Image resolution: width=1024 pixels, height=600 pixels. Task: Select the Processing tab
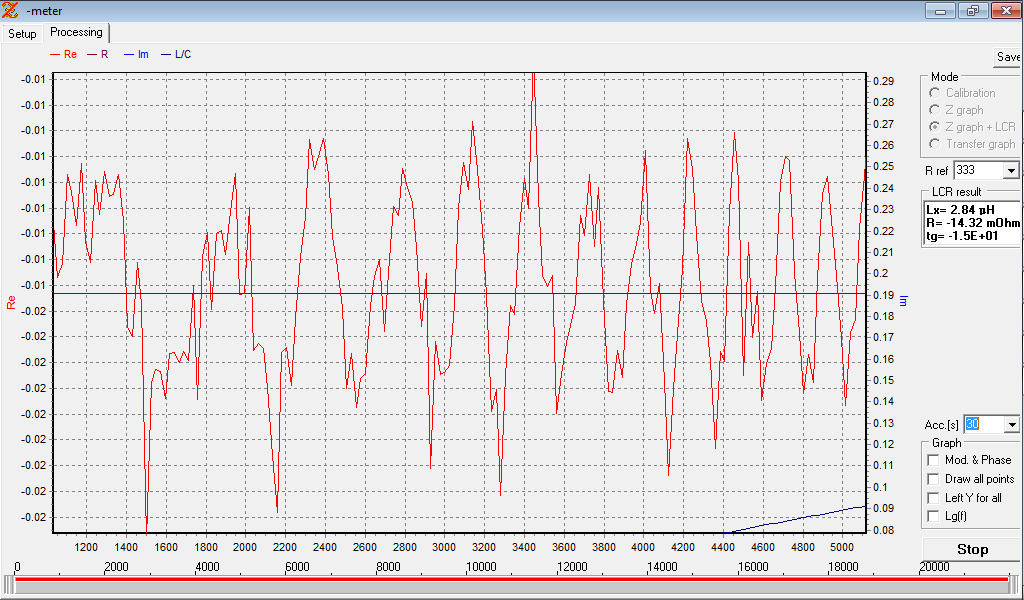click(x=76, y=32)
